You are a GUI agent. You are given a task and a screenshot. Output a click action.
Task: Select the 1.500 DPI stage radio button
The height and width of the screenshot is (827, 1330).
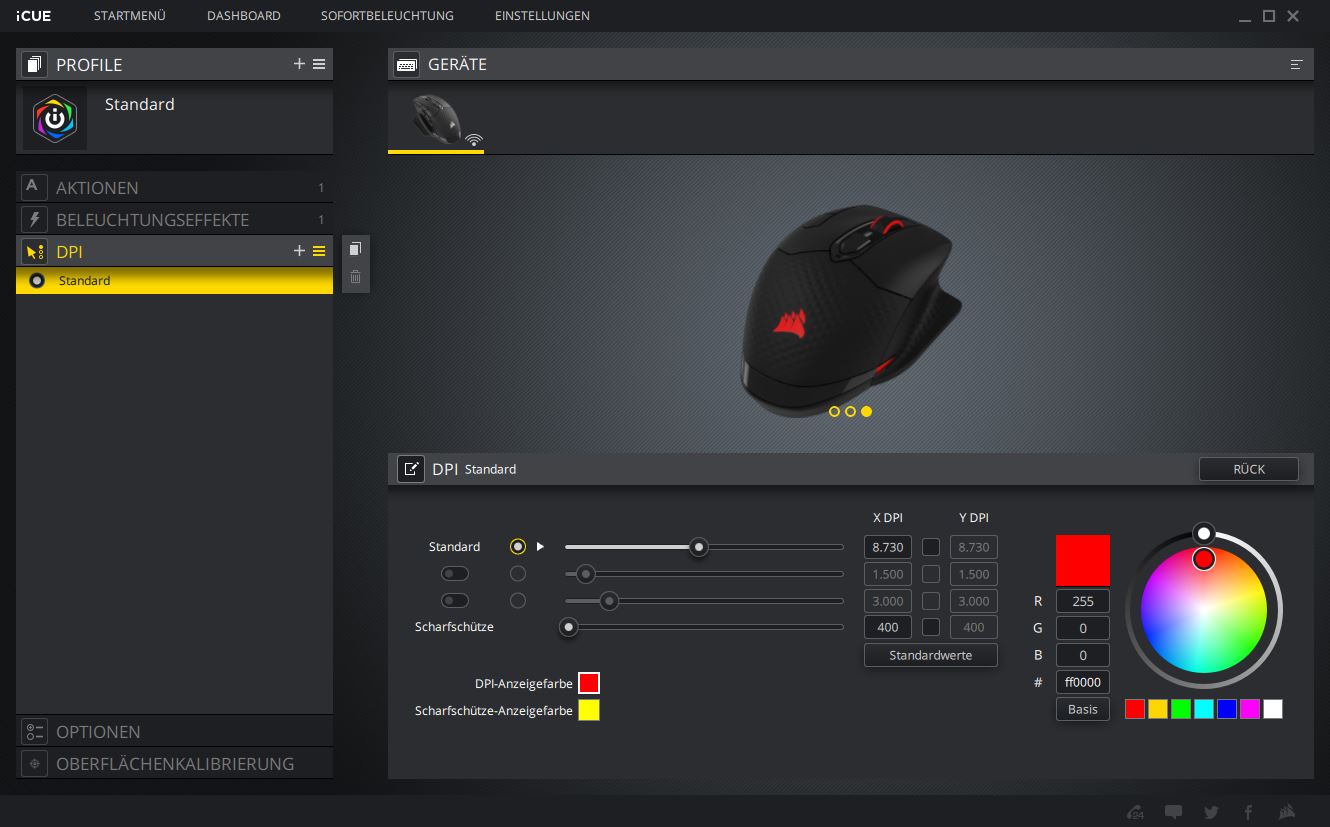[x=517, y=574]
